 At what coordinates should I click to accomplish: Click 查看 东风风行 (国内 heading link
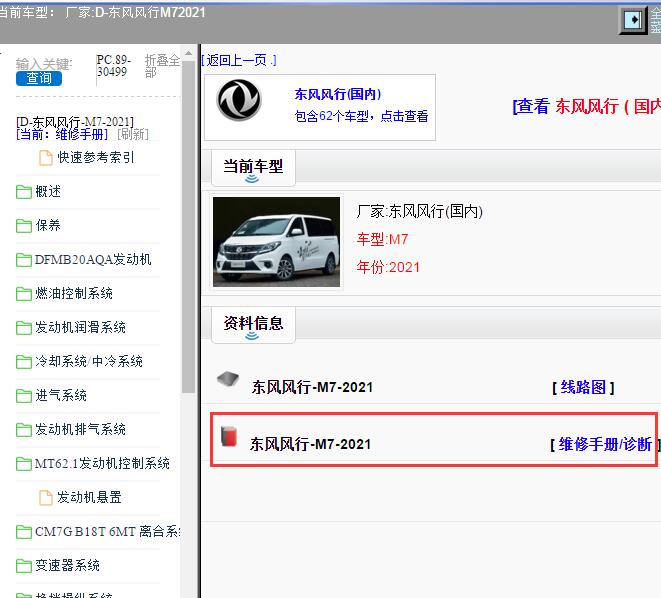coord(586,106)
